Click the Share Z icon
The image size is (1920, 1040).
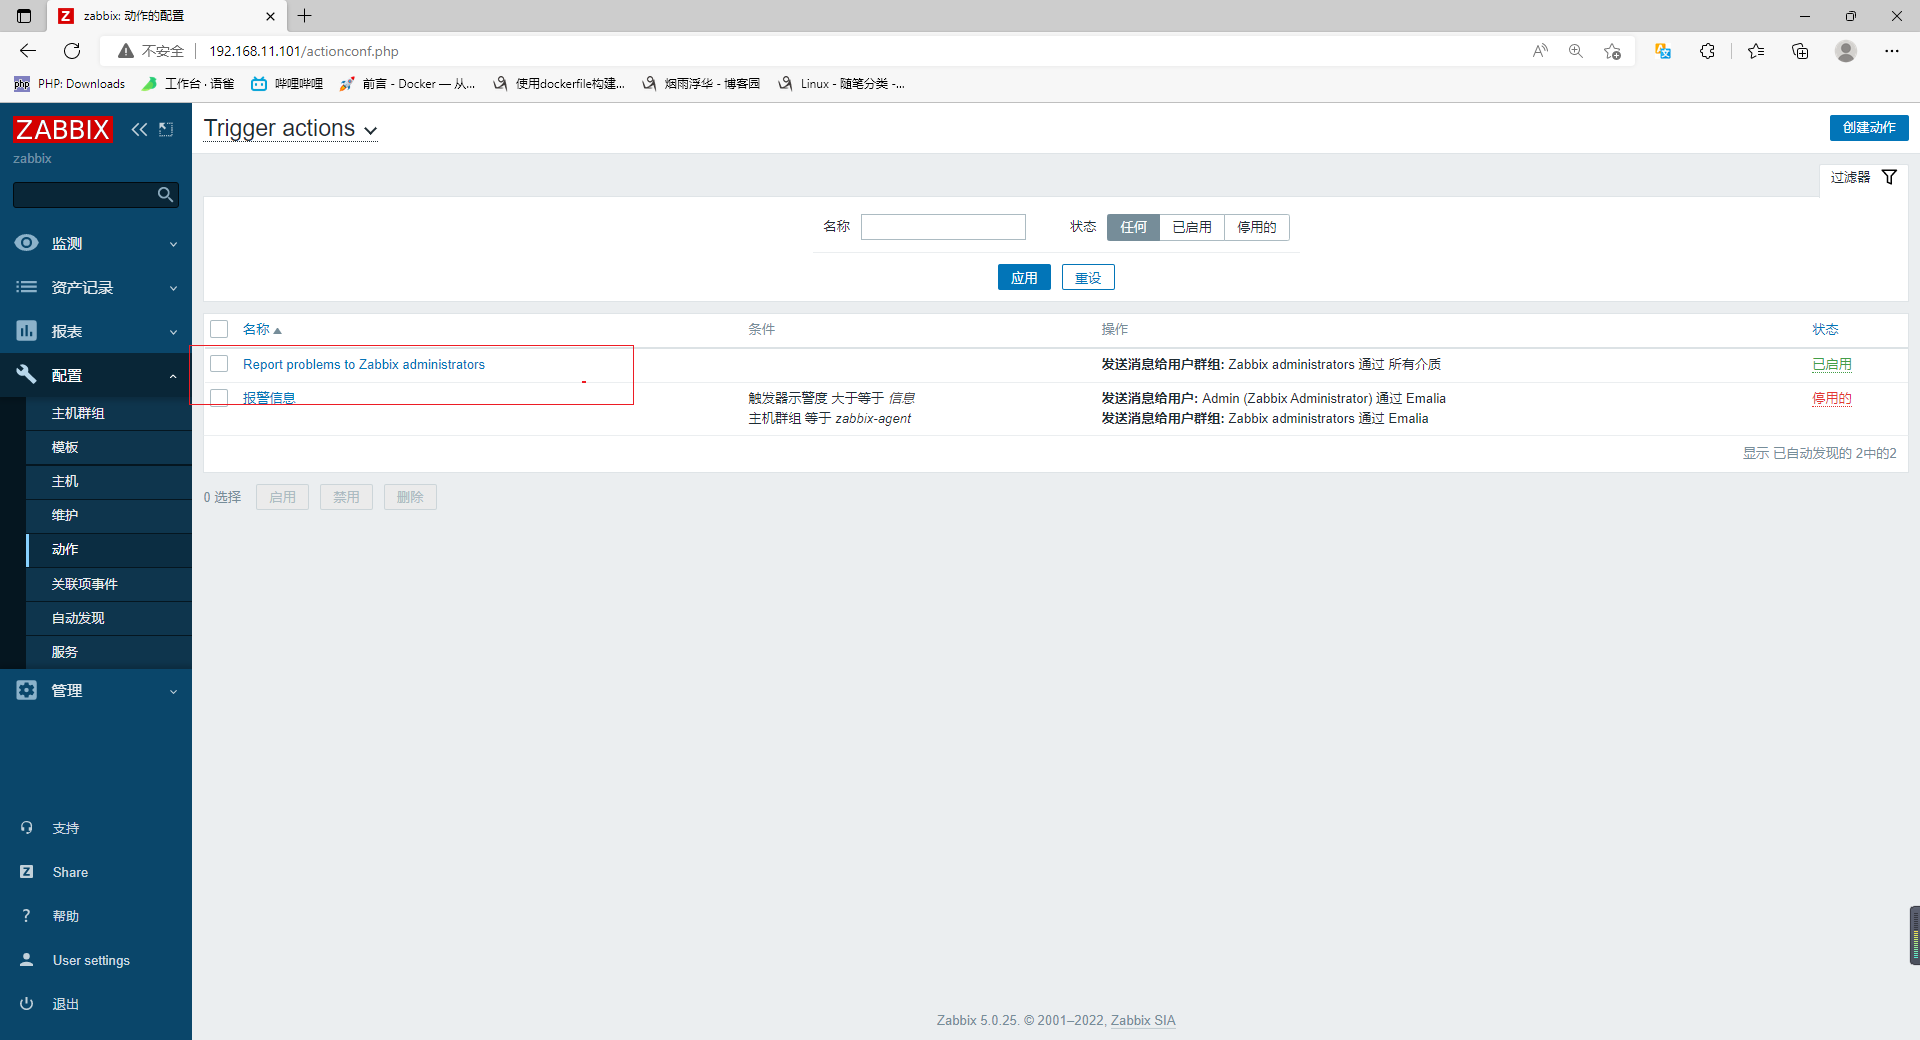click(x=27, y=872)
